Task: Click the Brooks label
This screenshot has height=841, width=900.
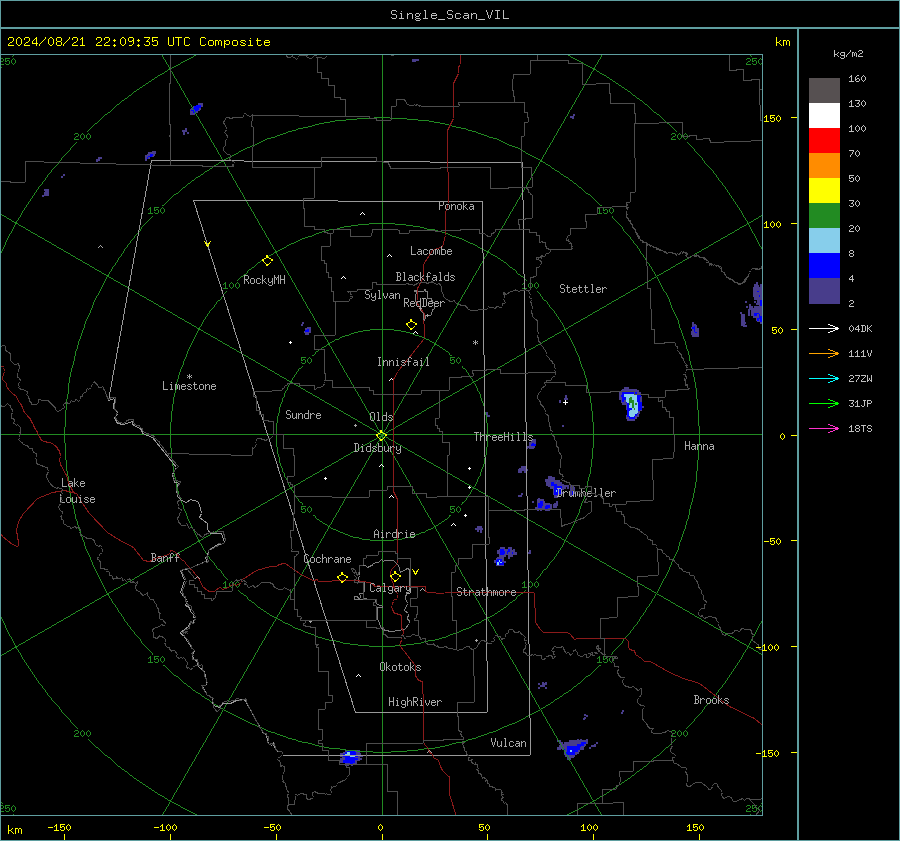Action: coord(711,700)
